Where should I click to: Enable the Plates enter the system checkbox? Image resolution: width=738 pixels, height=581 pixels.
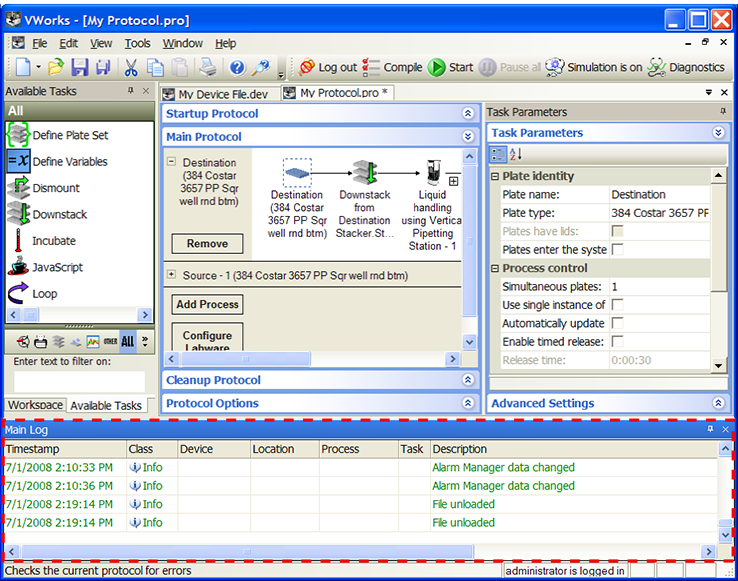(x=617, y=250)
